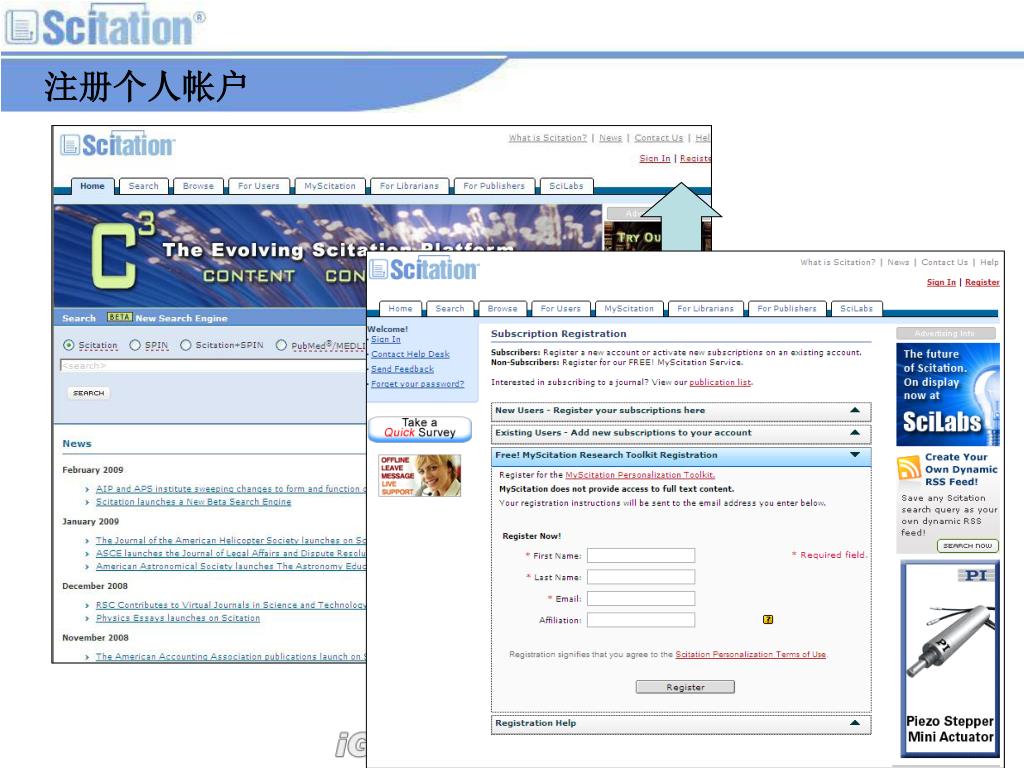Switch to SciLabs tab on registration page
This screenshot has height=768, width=1024.
point(856,308)
